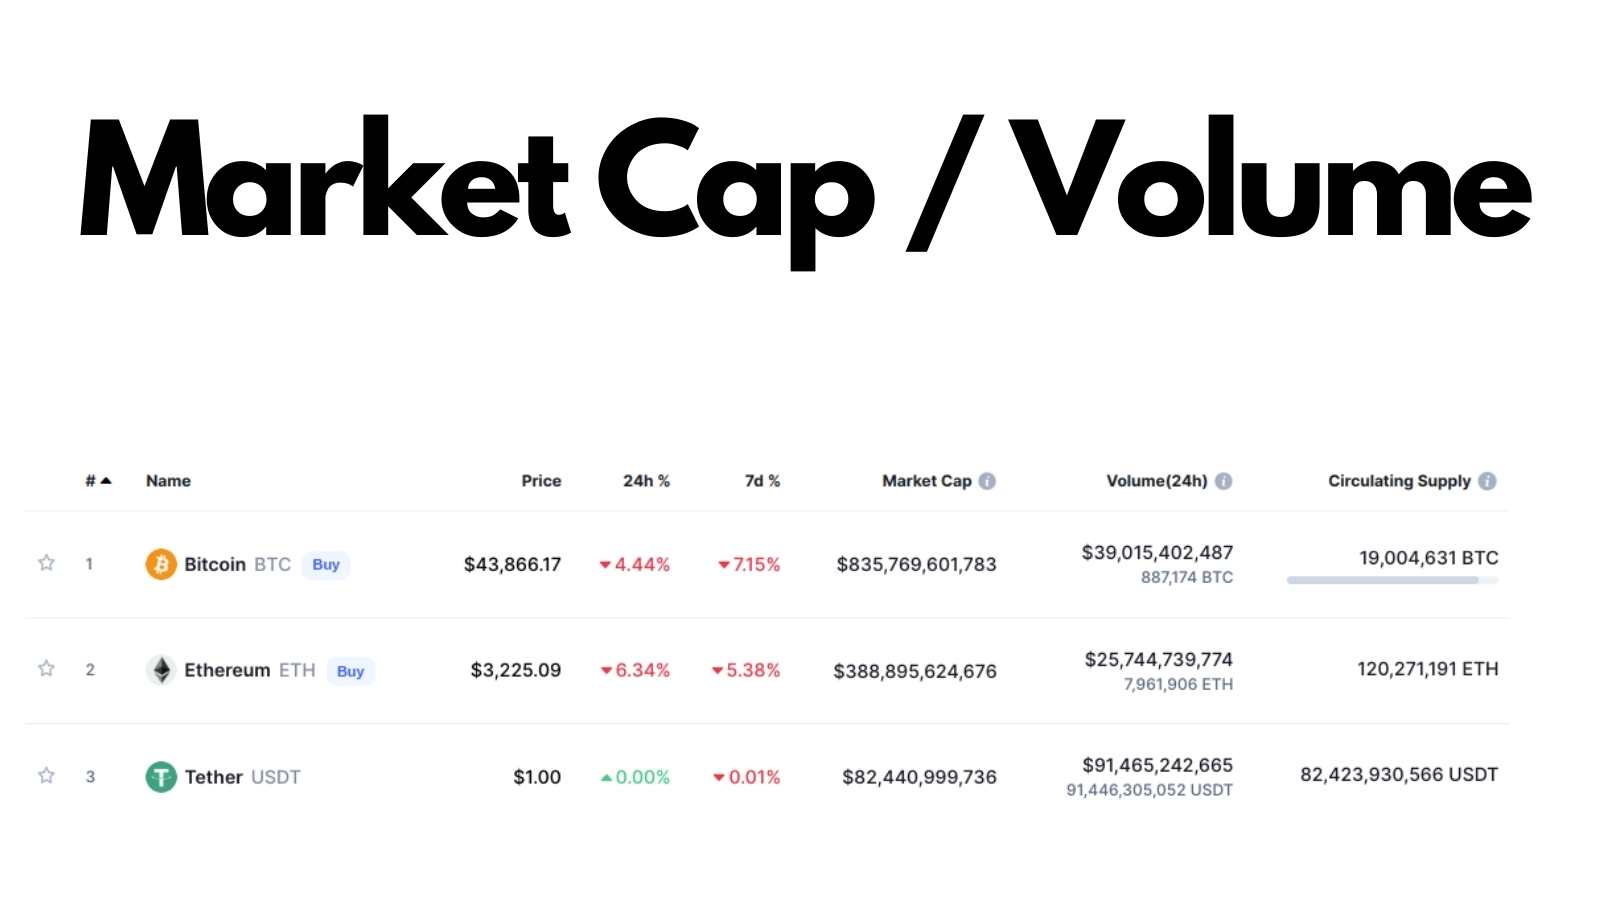Sort the table by 24h % column
Image resolution: width=1600 pixels, height=900 pixels.
point(646,481)
